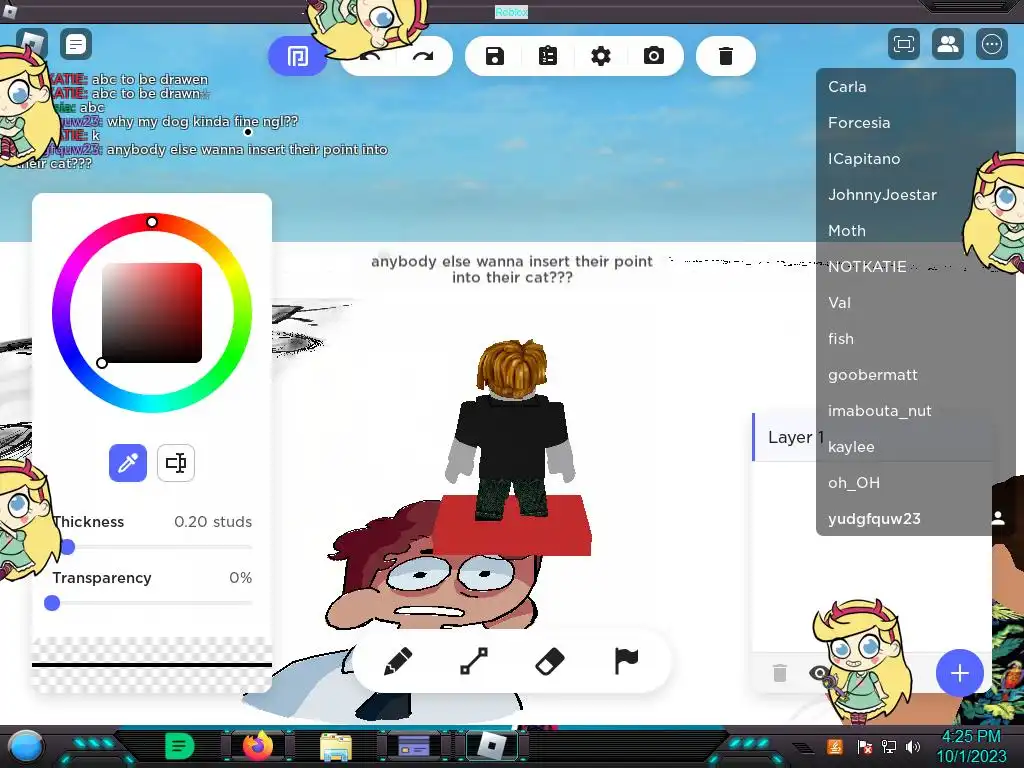Click the screen capture frame icon
Viewport: 1024px width, 768px height.
pyautogui.click(x=904, y=44)
